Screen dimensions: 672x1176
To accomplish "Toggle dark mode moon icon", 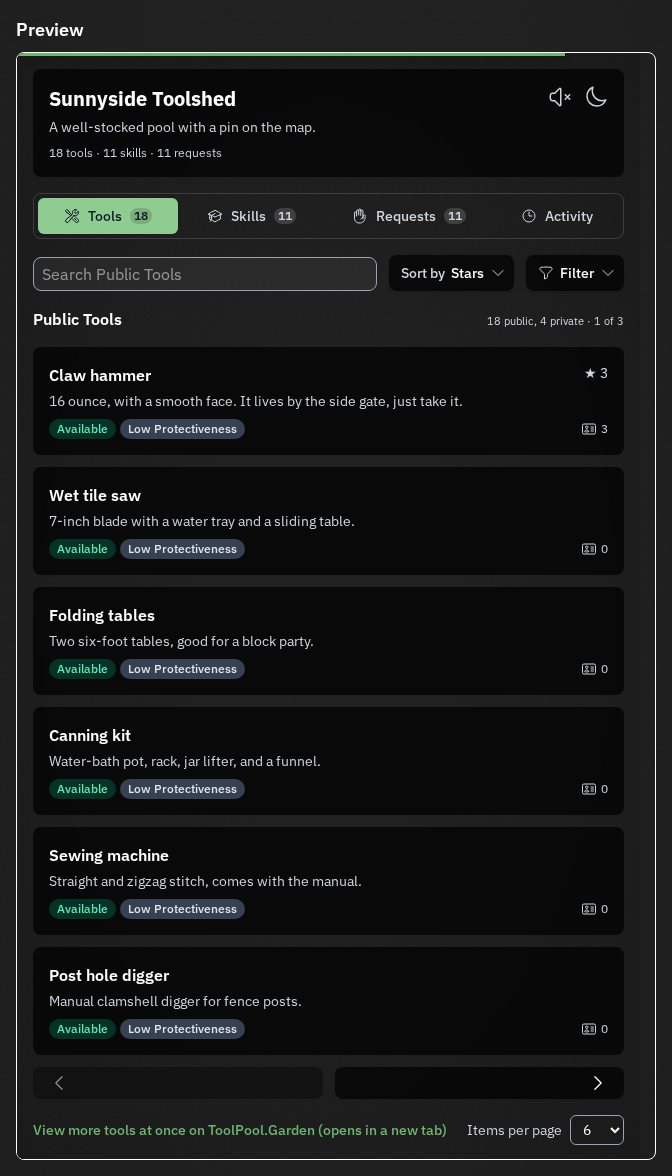I will tap(596, 98).
